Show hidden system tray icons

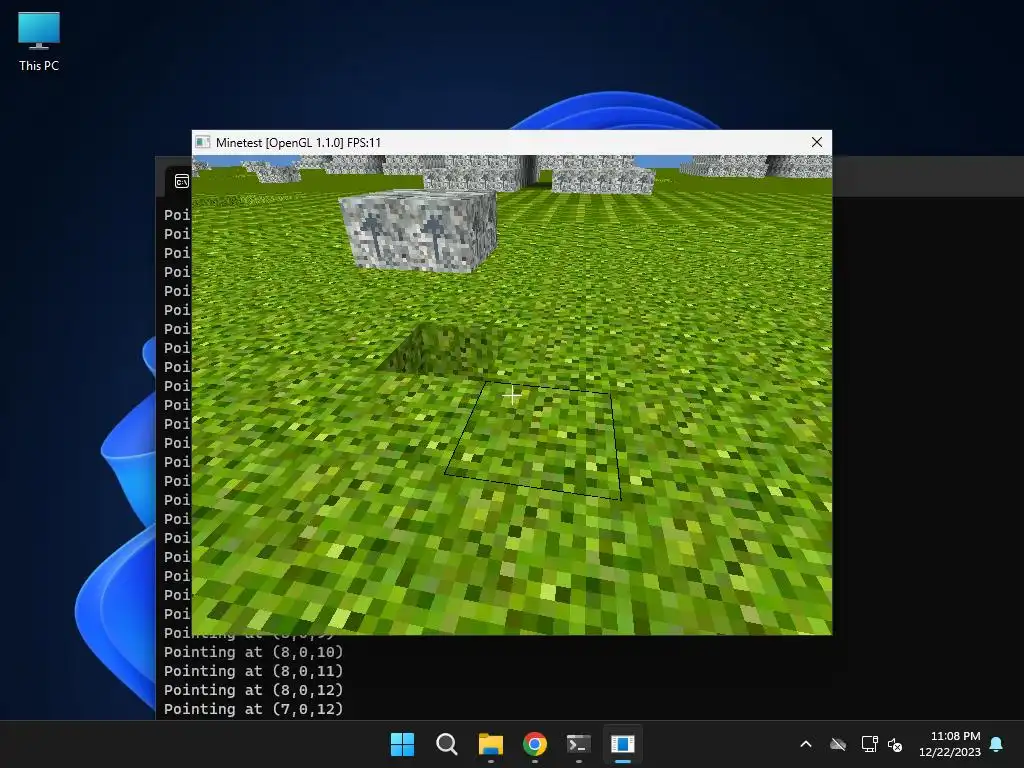point(806,744)
